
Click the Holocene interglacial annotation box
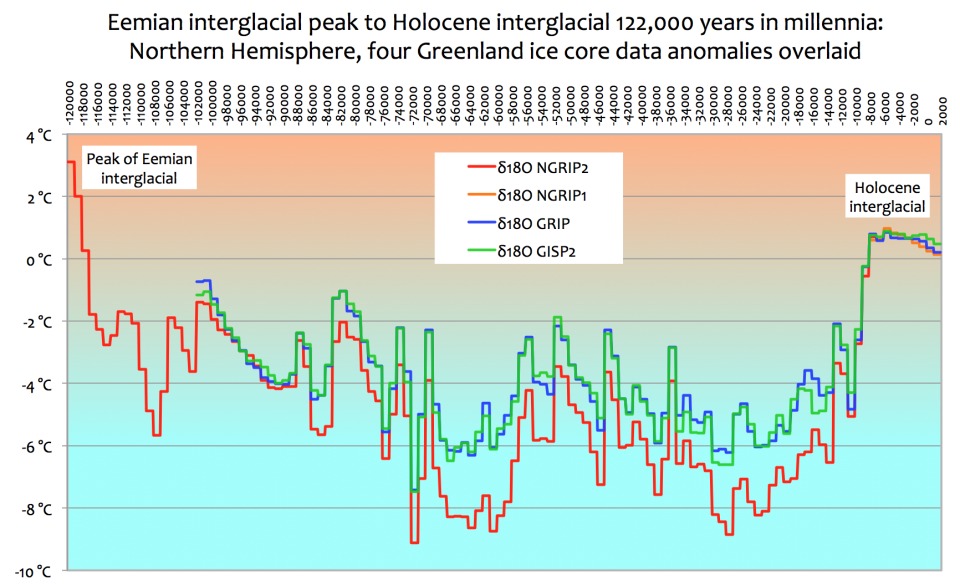click(887, 196)
